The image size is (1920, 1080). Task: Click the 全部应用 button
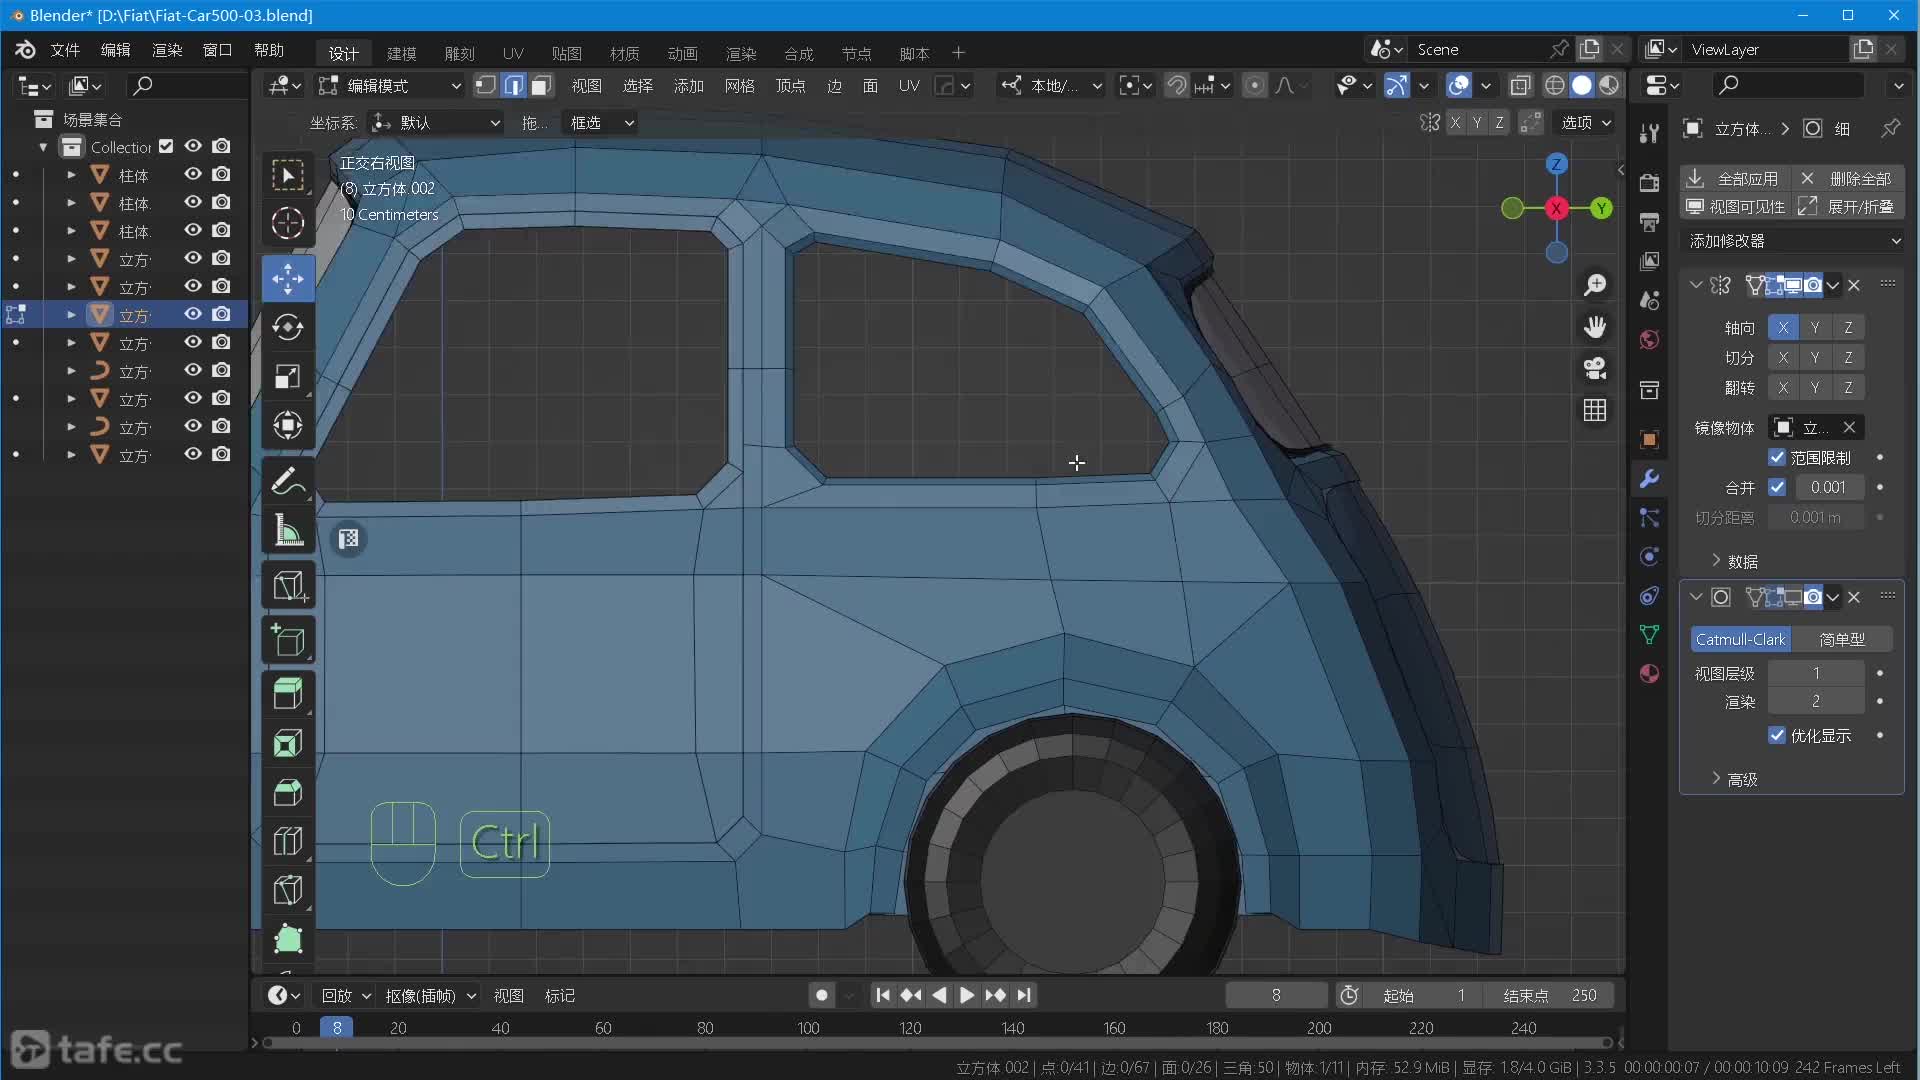pyautogui.click(x=1733, y=178)
